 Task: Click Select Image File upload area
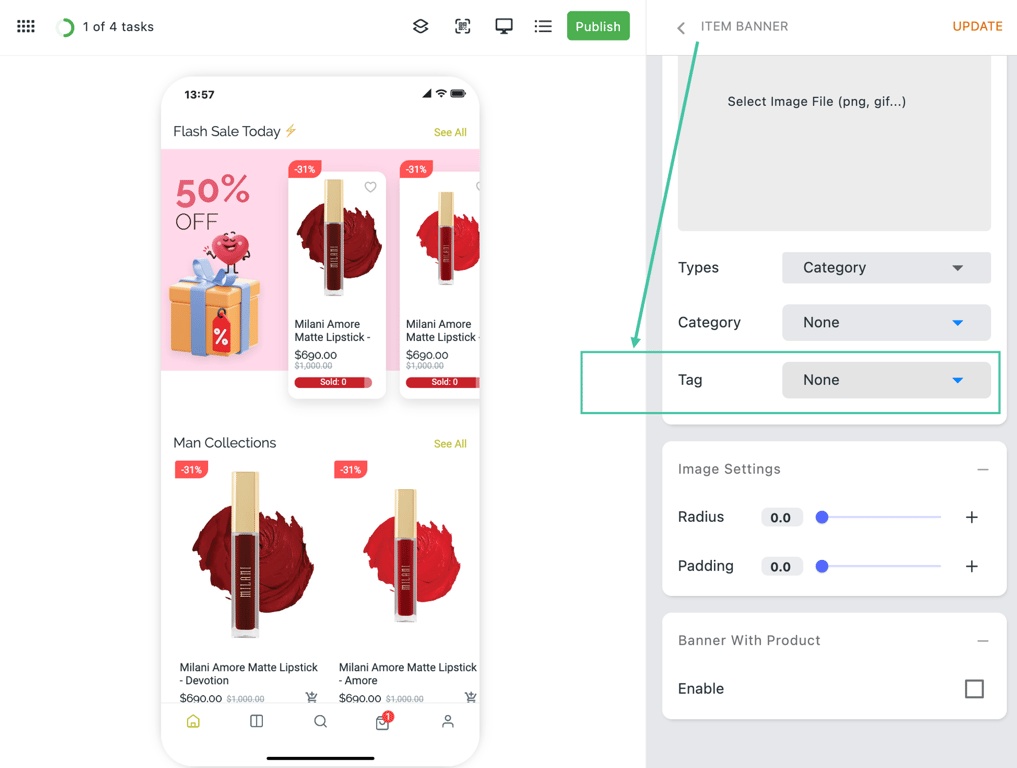834,143
